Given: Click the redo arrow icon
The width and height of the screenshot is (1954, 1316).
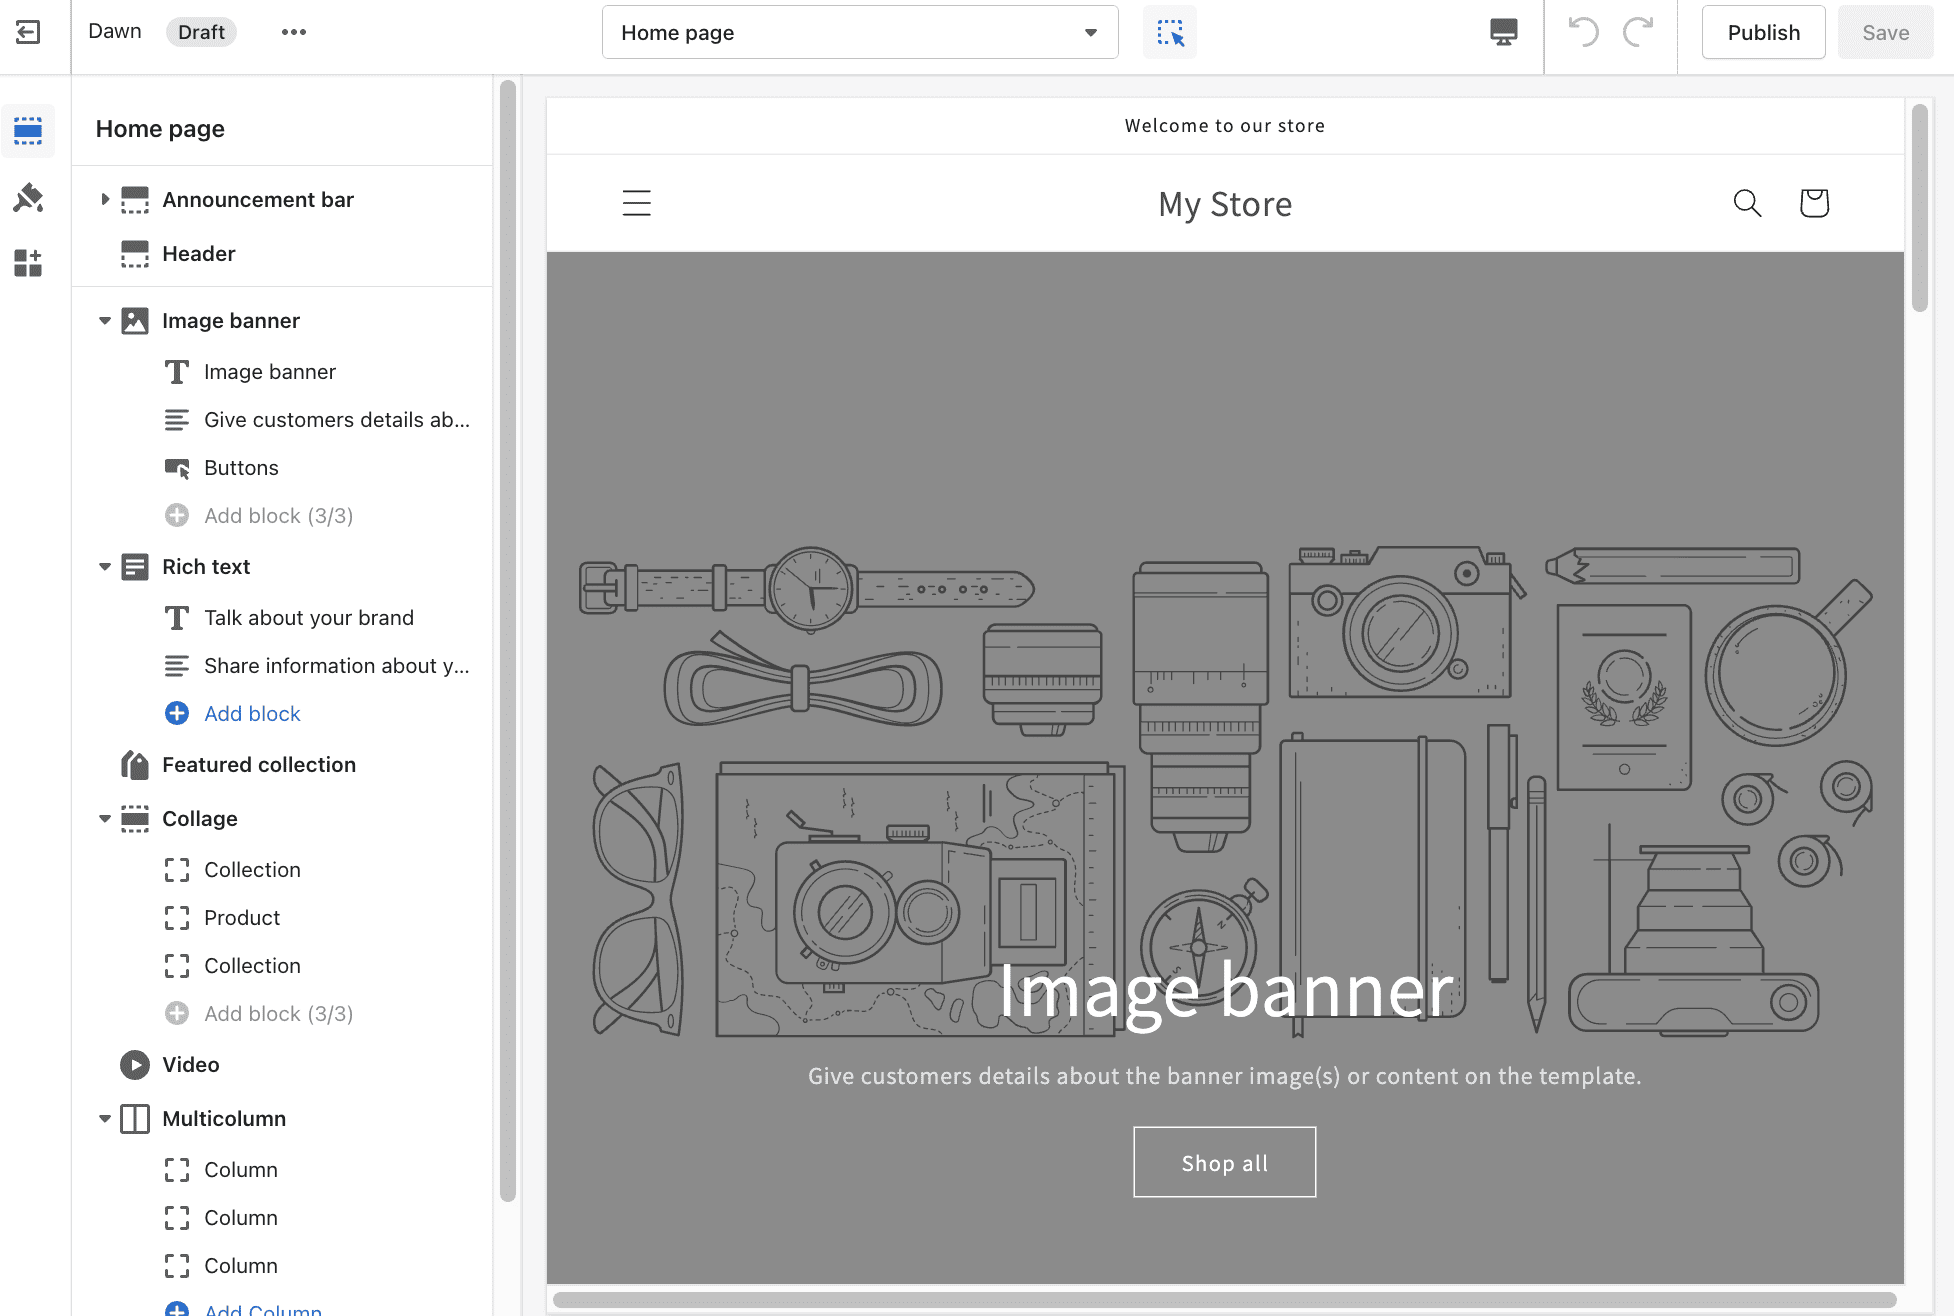Looking at the screenshot, I should 1641,31.
